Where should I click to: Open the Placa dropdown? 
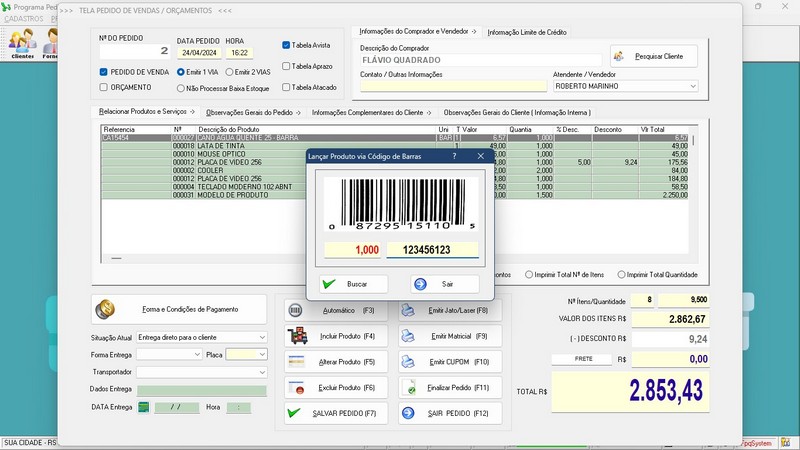(x=262, y=354)
